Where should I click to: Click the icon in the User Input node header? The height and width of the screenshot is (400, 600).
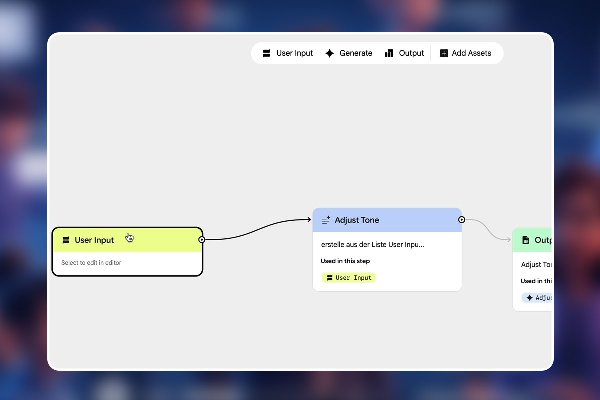click(66, 240)
